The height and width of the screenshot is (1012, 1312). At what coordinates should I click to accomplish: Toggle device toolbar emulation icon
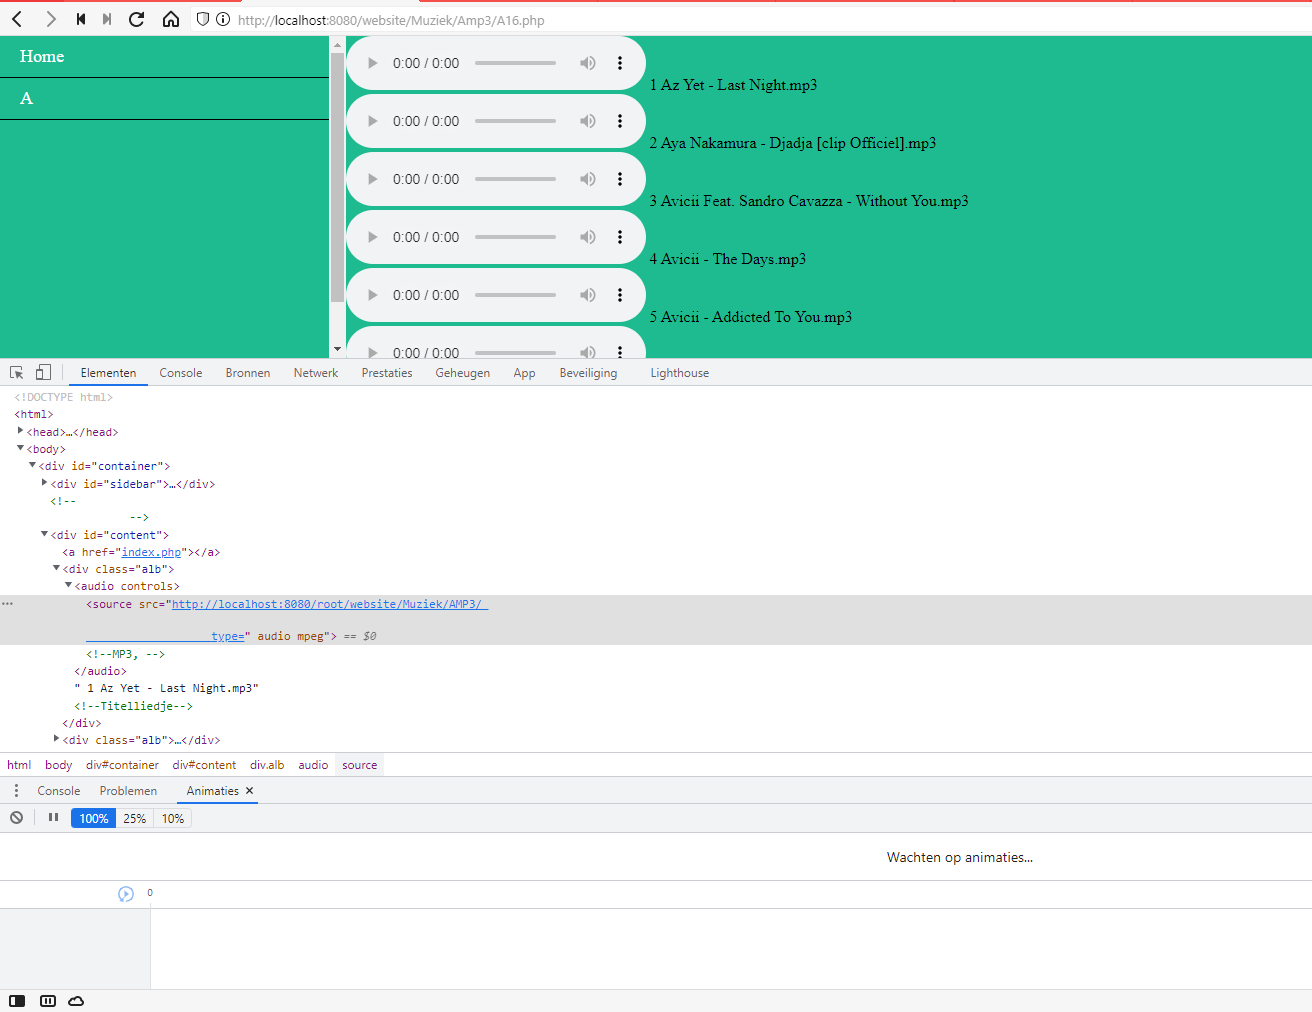point(43,373)
